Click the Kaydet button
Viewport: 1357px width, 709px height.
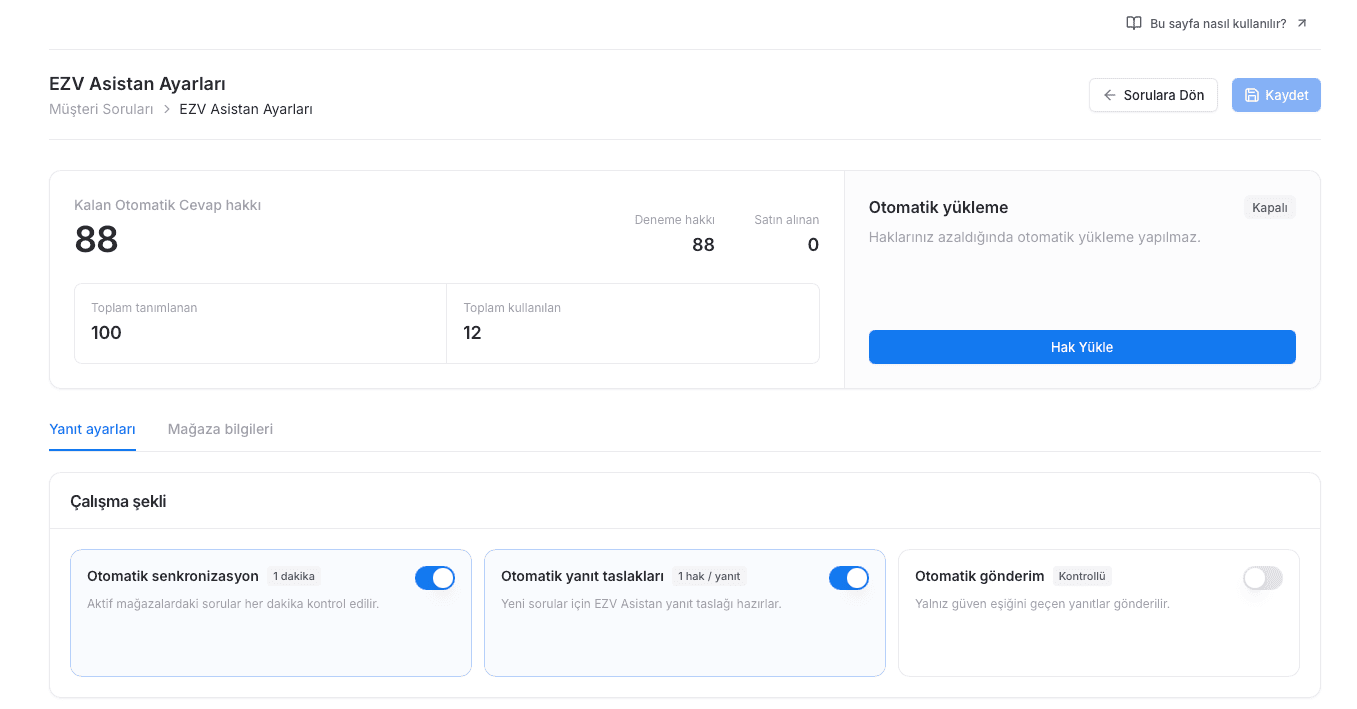tap(1276, 95)
